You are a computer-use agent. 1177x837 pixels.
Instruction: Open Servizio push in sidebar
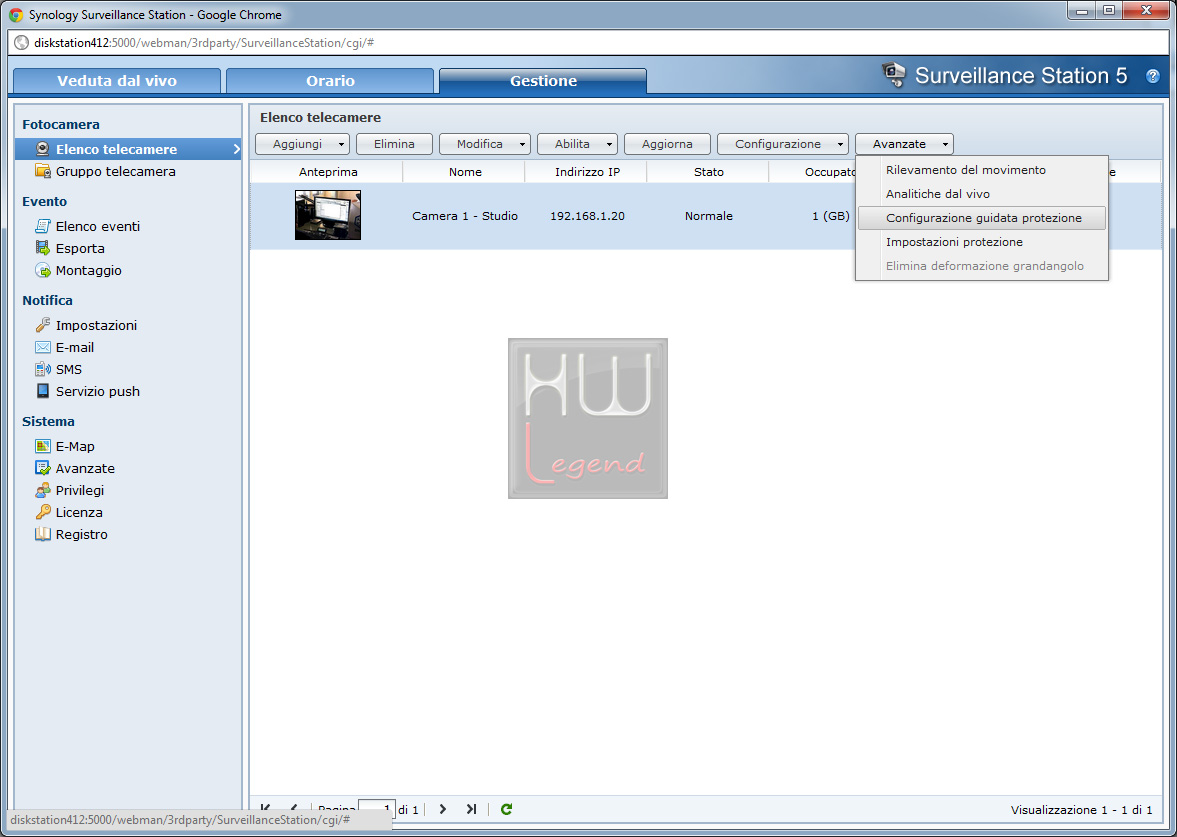tap(98, 391)
